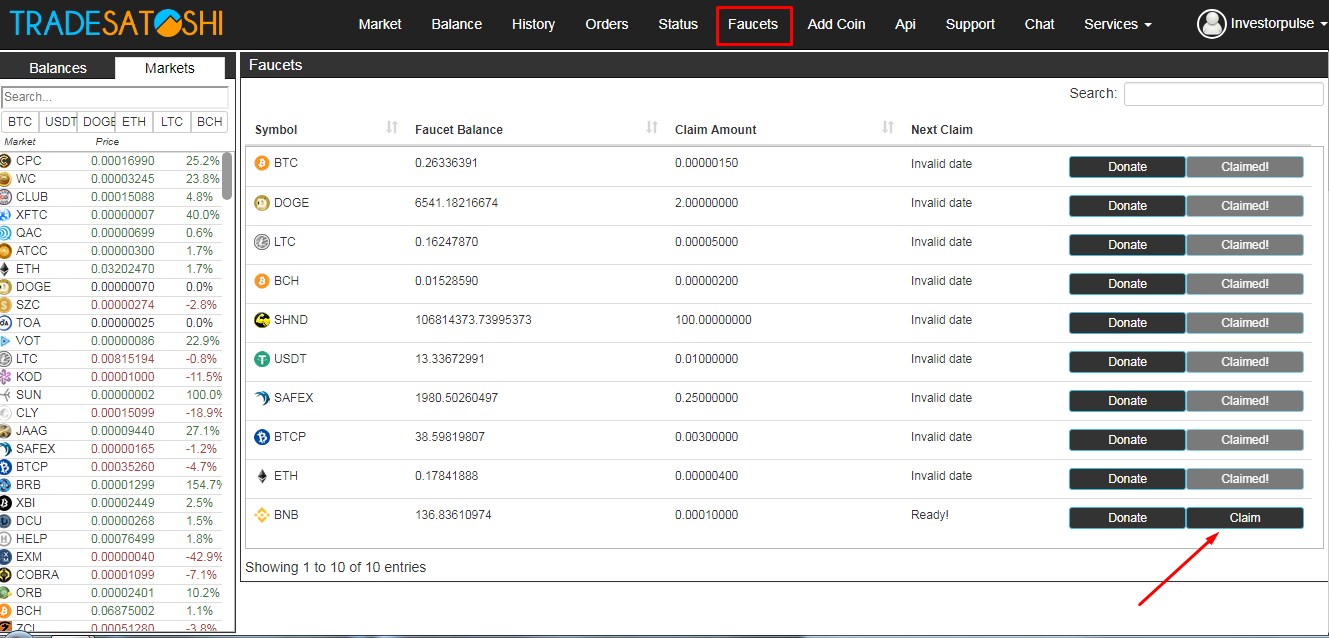Donate to the ETH faucet
The height and width of the screenshot is (638, 1329).
[x=1127, y=479]
